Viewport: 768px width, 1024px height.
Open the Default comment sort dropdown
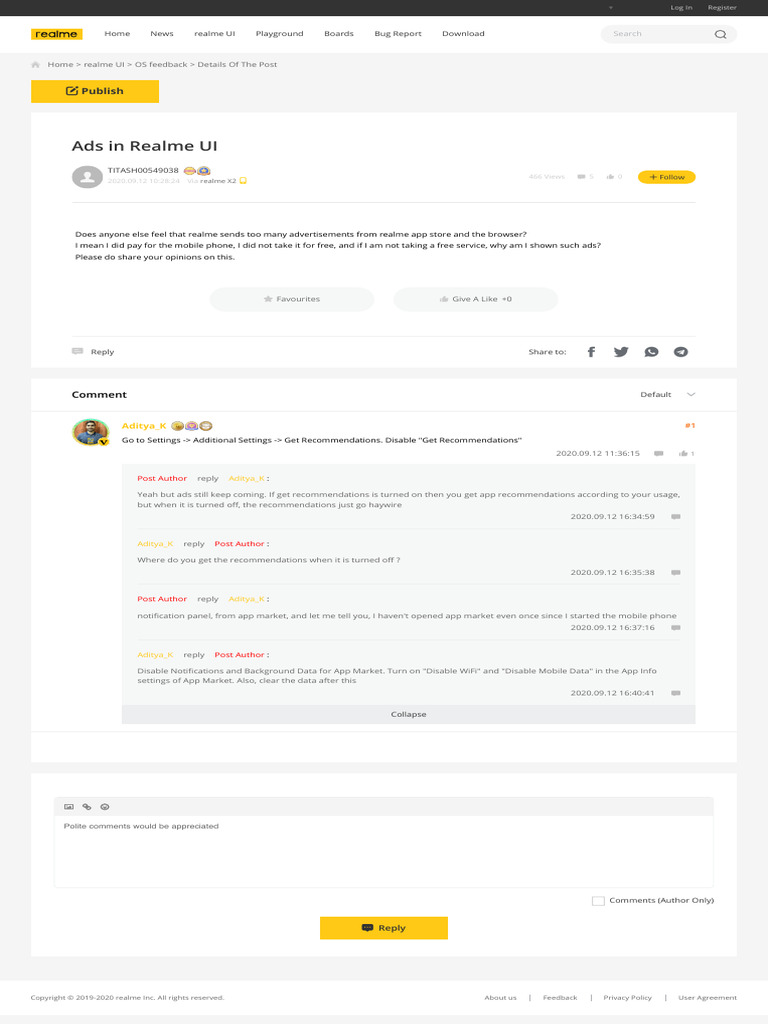[x=667, y=395]
